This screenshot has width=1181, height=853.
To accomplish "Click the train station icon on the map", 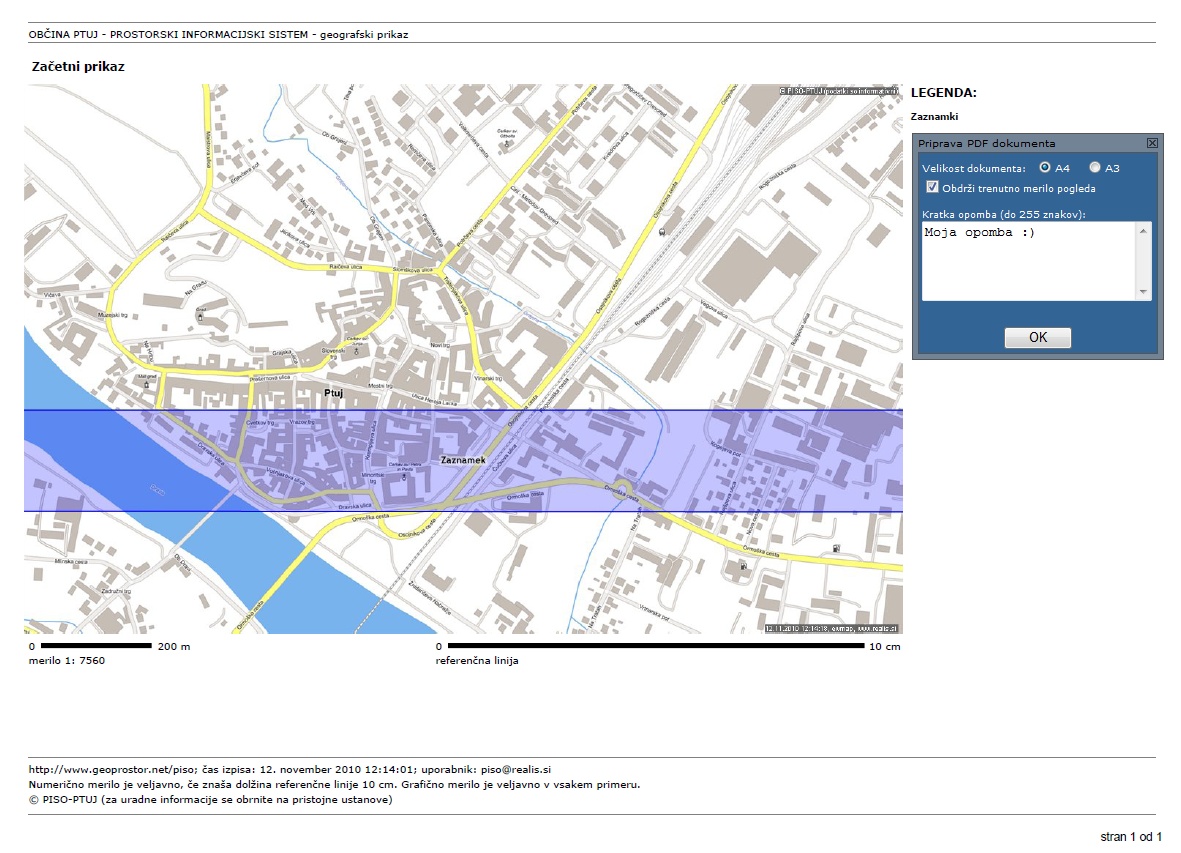I will pos(661,229).
